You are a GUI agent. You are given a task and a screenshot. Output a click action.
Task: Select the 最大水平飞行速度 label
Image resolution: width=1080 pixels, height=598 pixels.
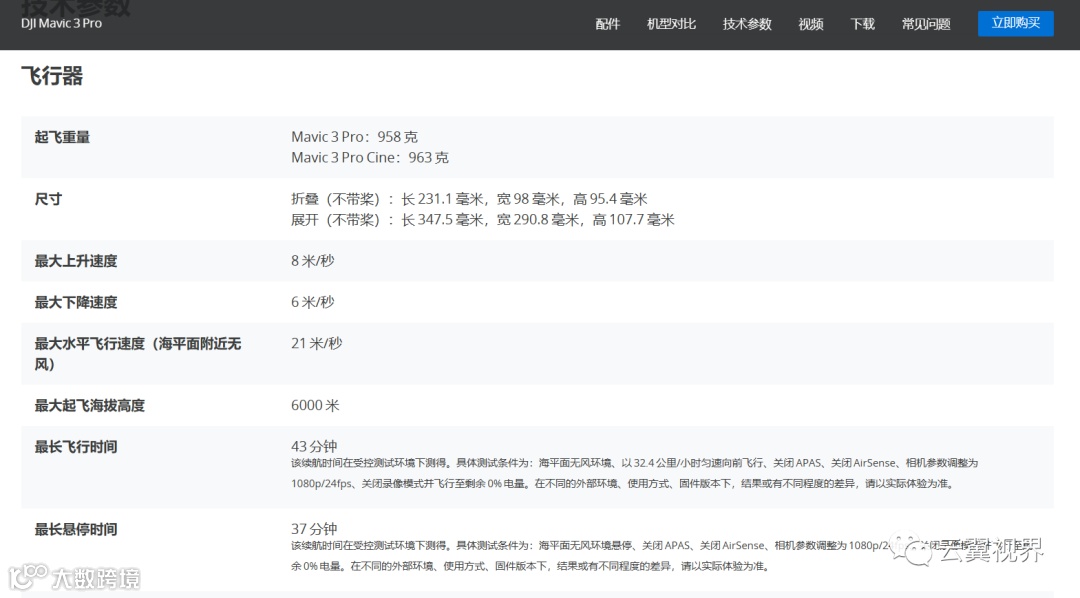(x=138, y=353)
